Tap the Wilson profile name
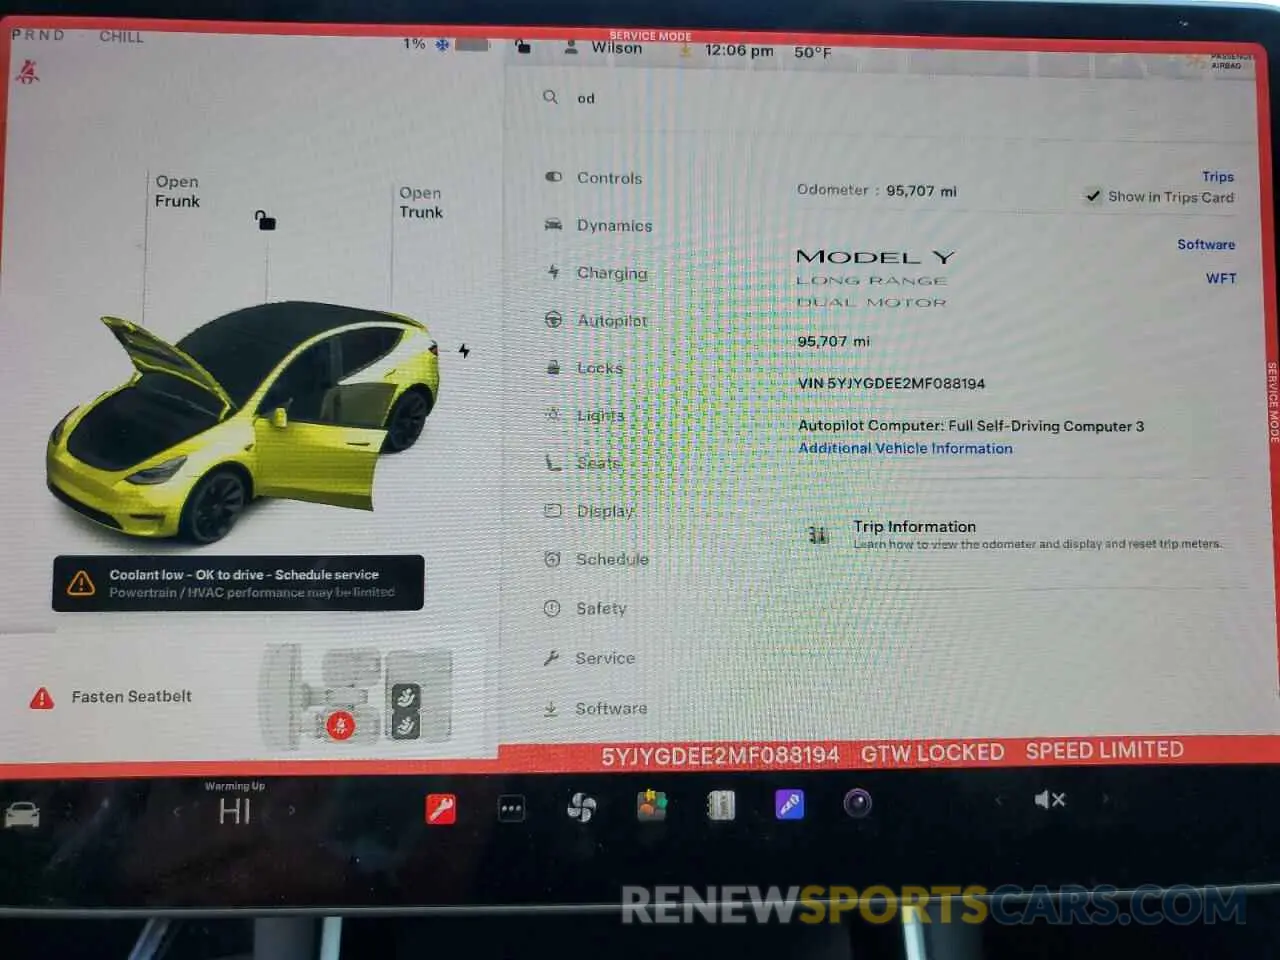Viewport: 1280px width, 960px height. pyautogui.click(x=616, y=48)
